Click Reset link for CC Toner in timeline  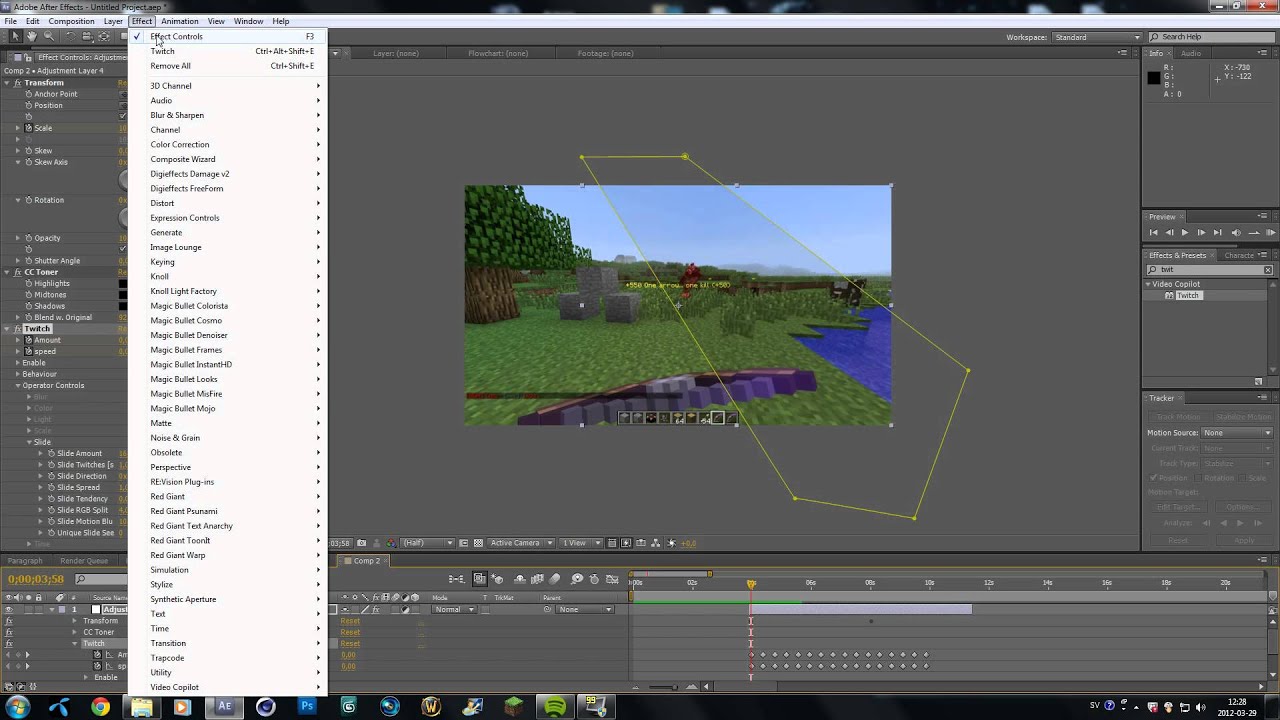pos(350,632)
